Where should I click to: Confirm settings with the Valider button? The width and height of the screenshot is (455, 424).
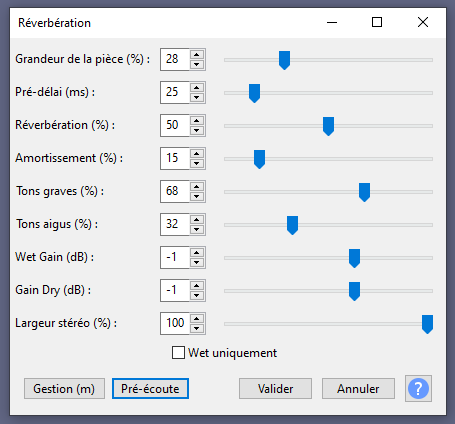[x=275, y=389]
